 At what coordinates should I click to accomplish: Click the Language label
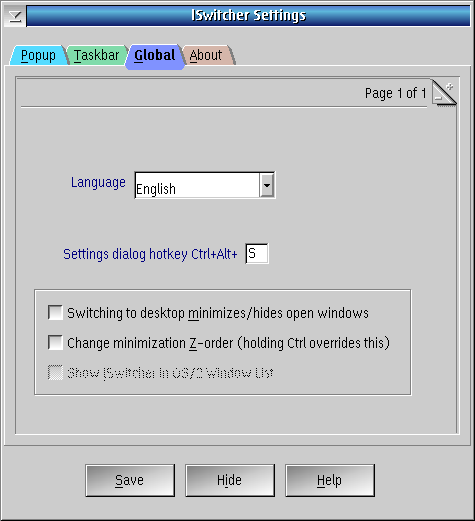pos(98,183)
